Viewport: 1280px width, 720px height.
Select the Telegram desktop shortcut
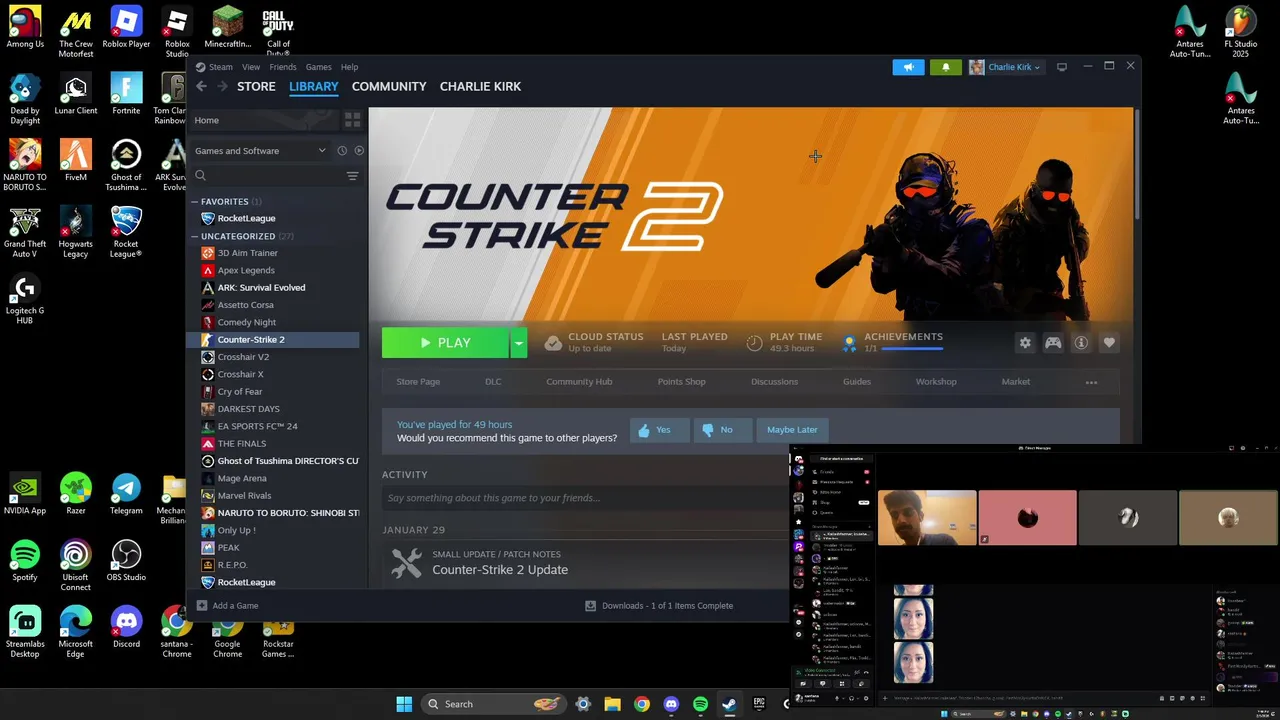point(126,494)
